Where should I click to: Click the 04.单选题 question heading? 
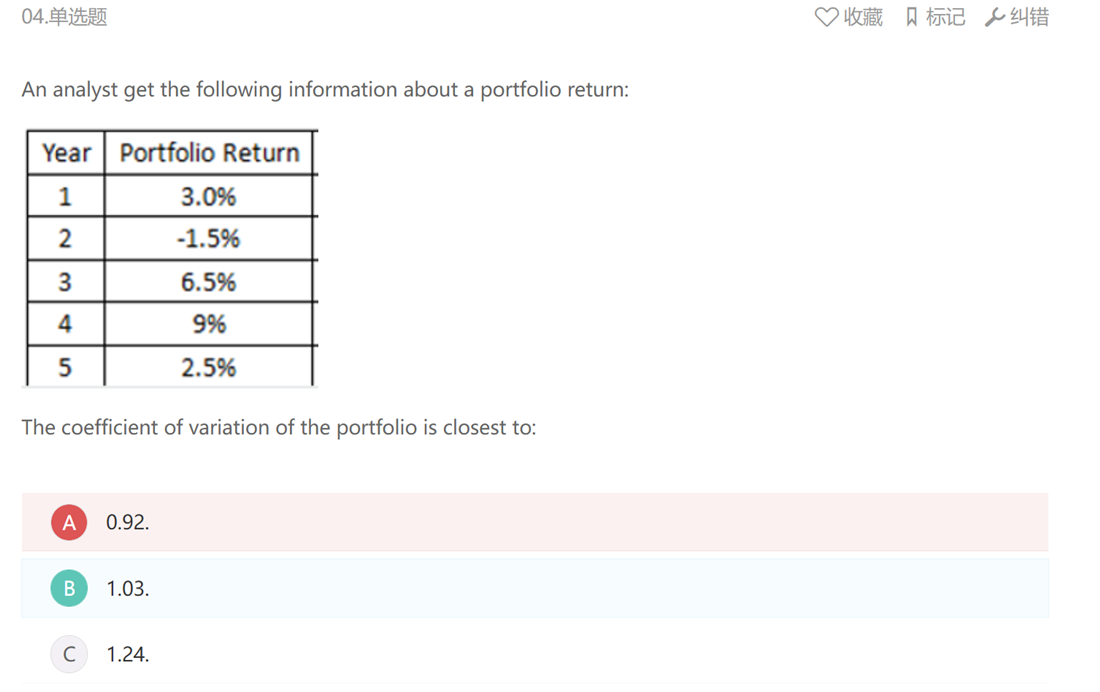pyautogui.click(x=65, y=17)
